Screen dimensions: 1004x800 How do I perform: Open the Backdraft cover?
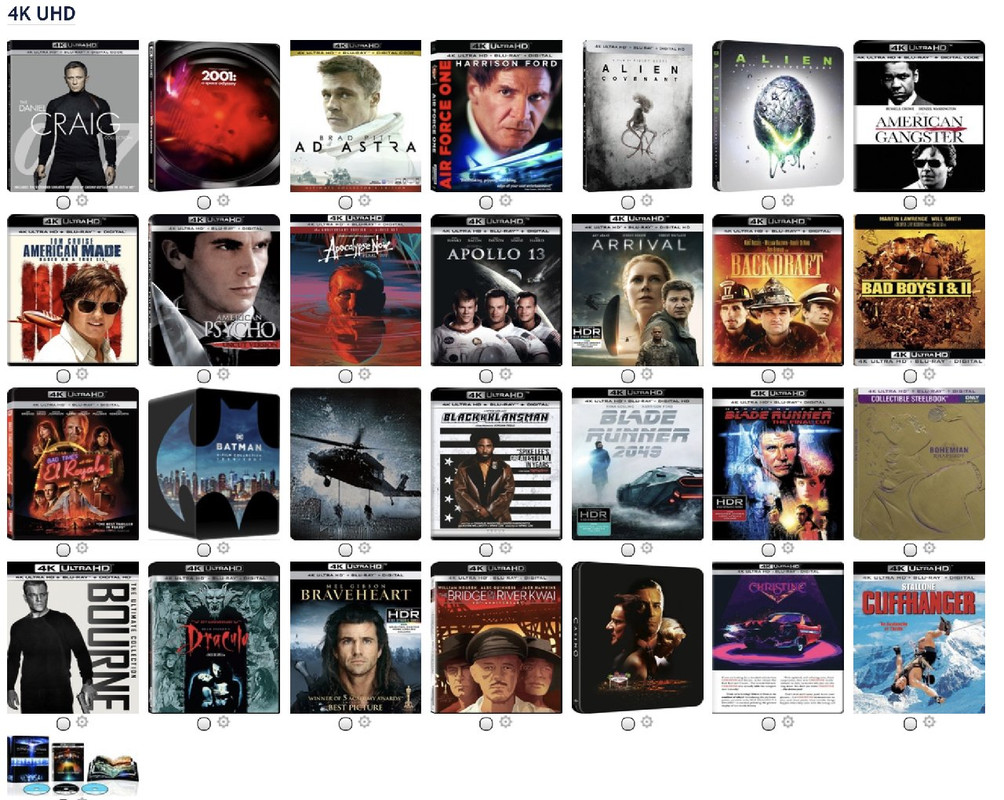pos(778,290)
